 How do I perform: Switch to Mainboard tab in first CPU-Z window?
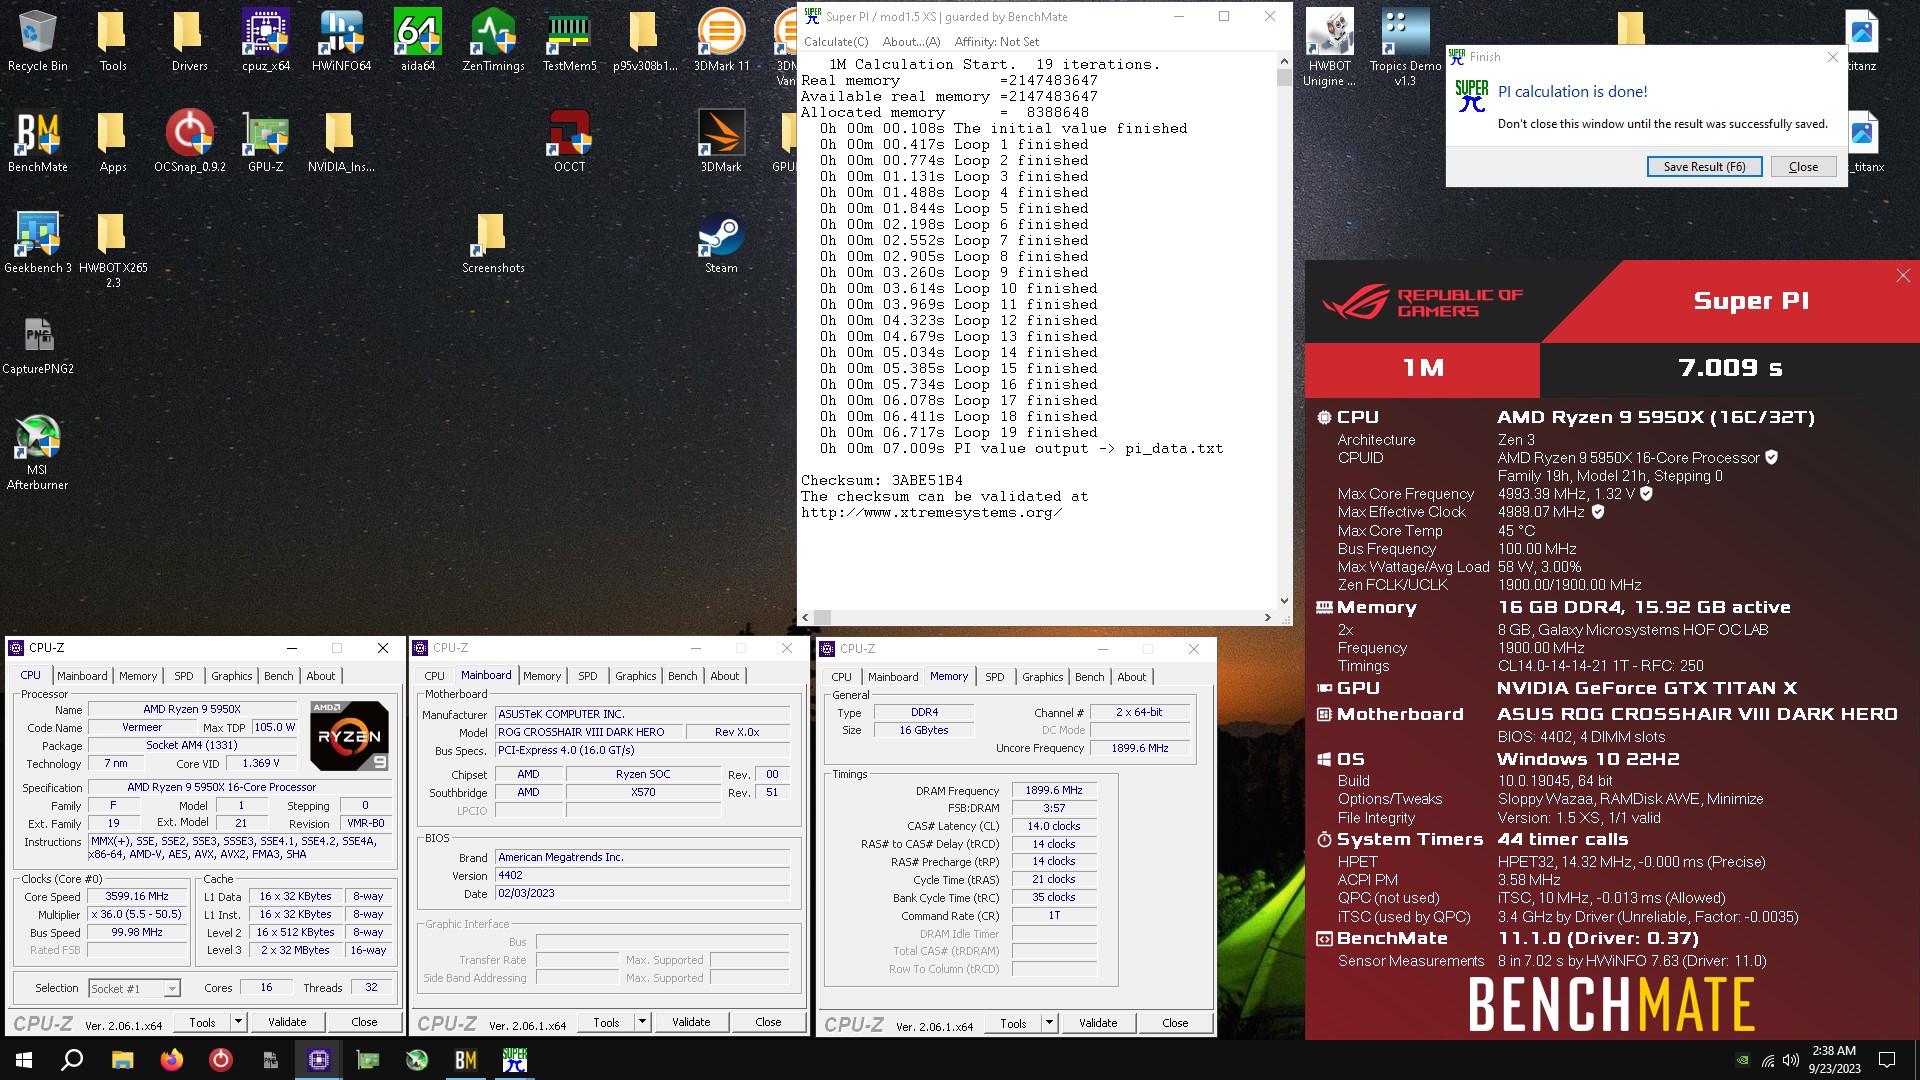click(x=82, y=676)
